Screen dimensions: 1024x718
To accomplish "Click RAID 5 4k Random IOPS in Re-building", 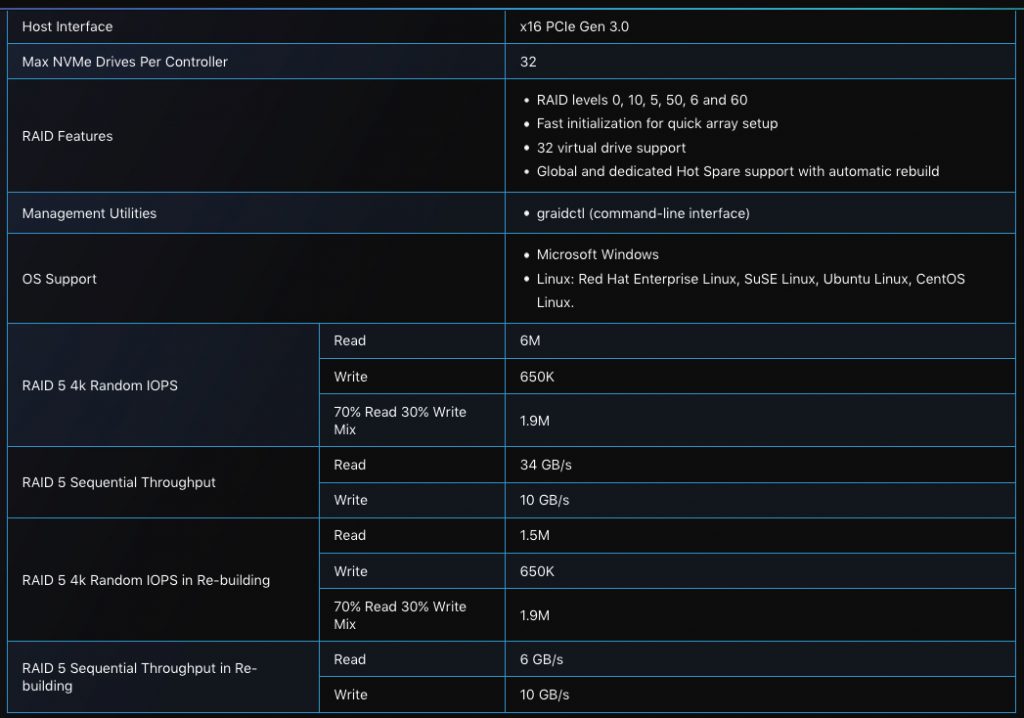I will (146, 580).
